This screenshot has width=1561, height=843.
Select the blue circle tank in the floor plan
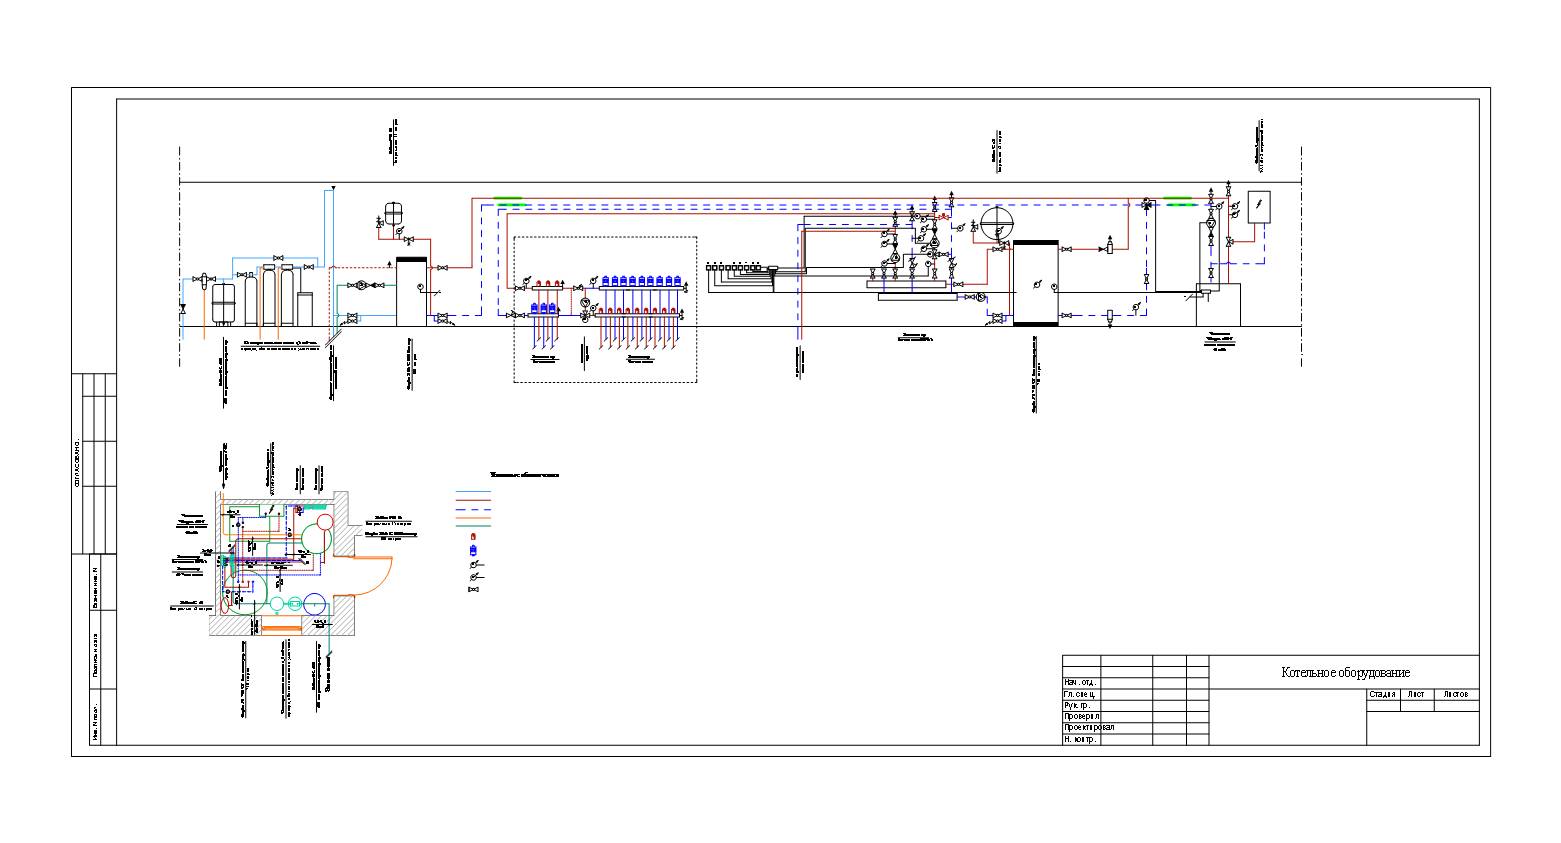[314, 604]
